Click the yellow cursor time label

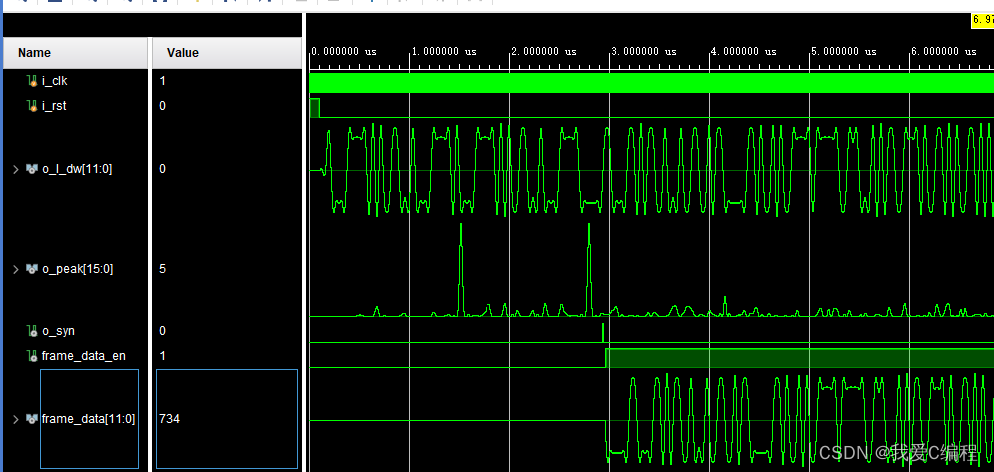(982, 20)
